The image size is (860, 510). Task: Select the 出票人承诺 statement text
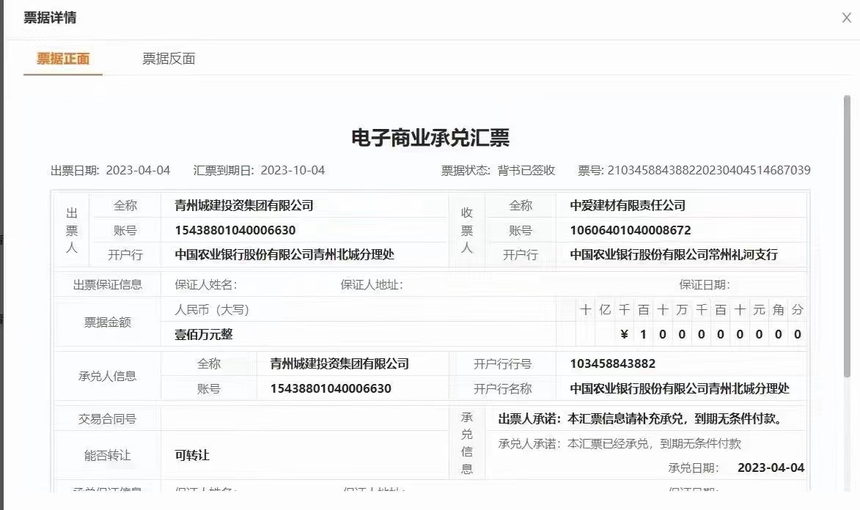642,420
